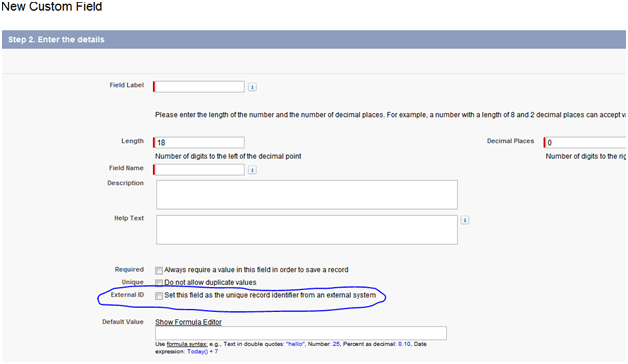Tick the Unique do not allow duplicates checkbox

click(x=159, y=283)
